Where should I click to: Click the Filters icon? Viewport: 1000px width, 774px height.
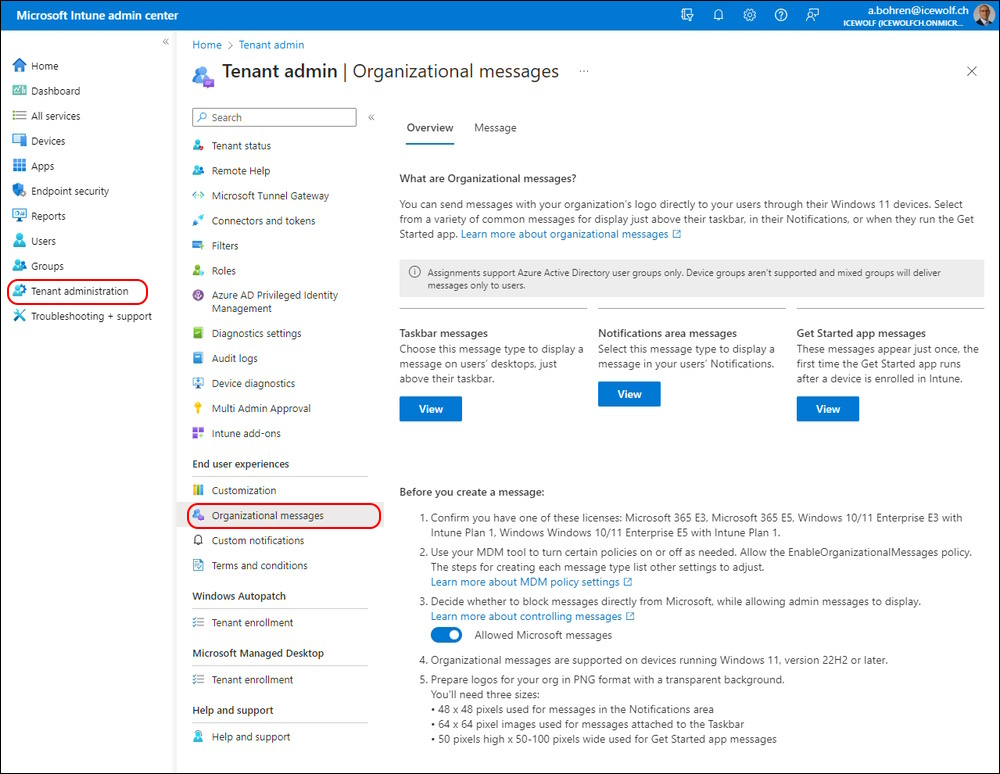[198, 245]
